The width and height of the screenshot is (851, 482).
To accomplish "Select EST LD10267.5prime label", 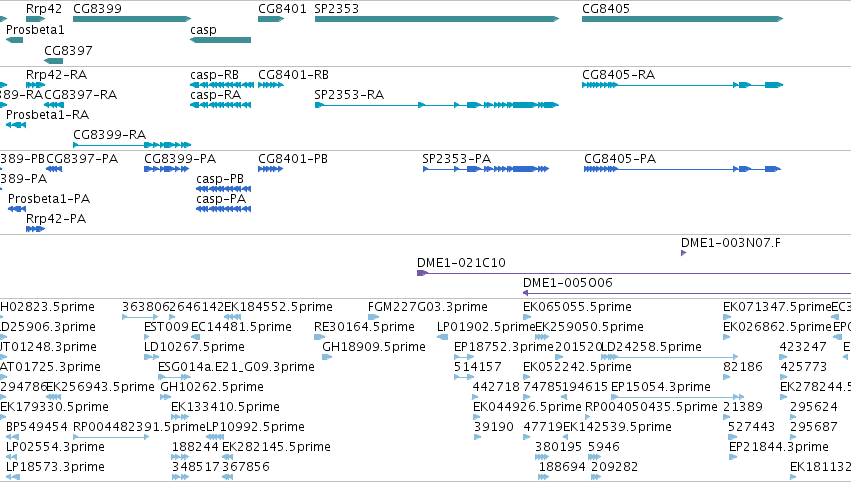I will point(194,347).
